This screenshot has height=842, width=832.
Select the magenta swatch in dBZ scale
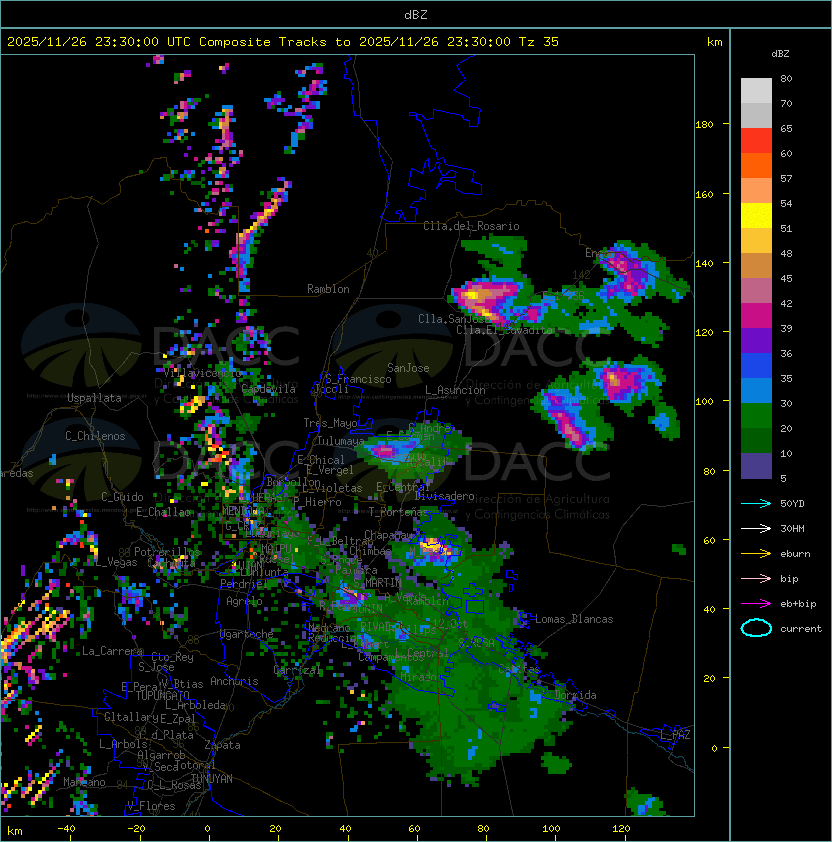pos(756,316)
